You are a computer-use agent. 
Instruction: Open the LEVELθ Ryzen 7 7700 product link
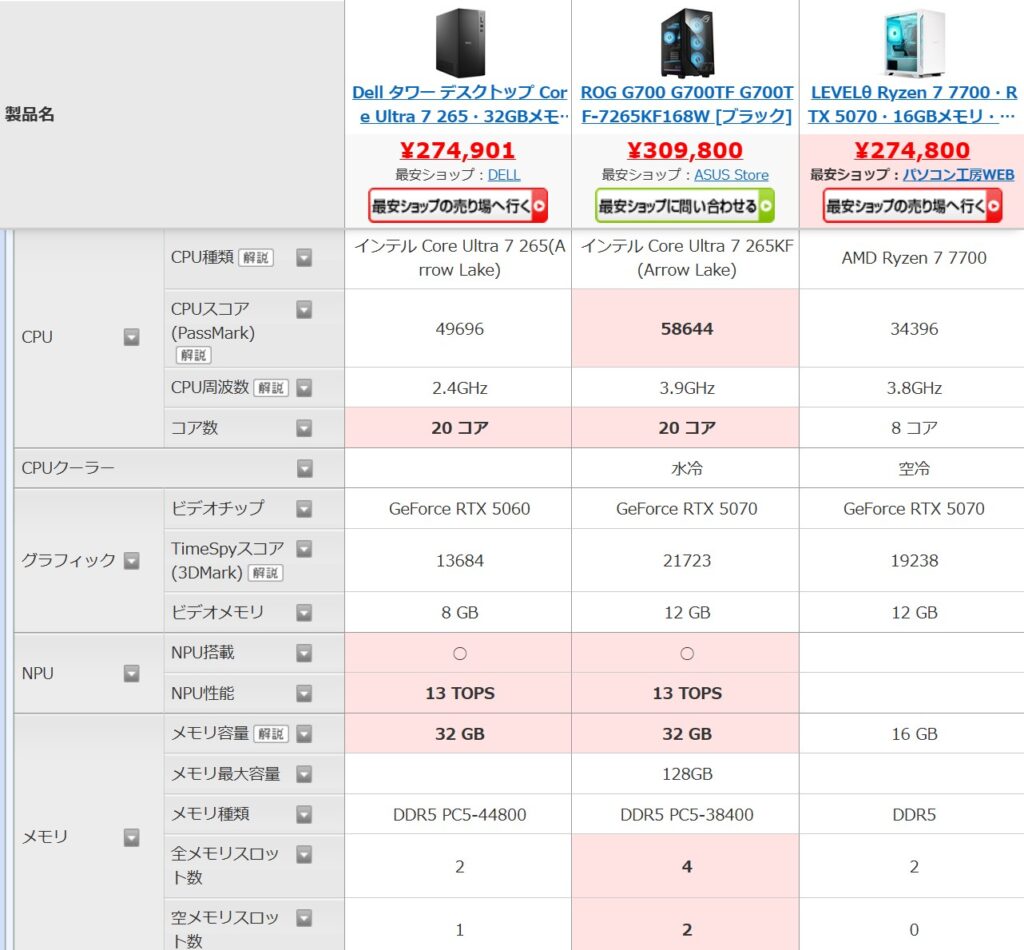pyautogui.click(x=913, y=105)
